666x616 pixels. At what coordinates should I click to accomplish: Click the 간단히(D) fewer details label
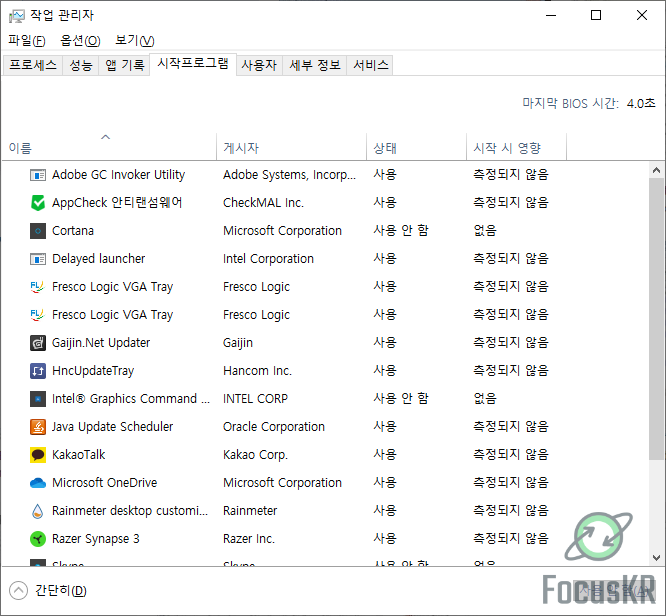coord(61,591)
